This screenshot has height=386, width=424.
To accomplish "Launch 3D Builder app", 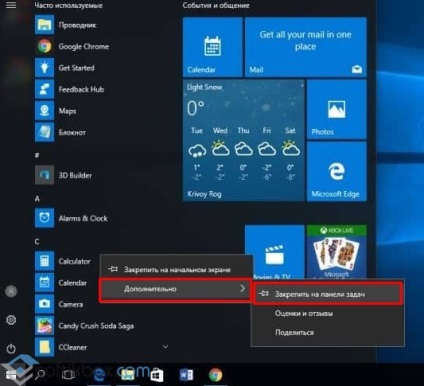I will point(64,175).
